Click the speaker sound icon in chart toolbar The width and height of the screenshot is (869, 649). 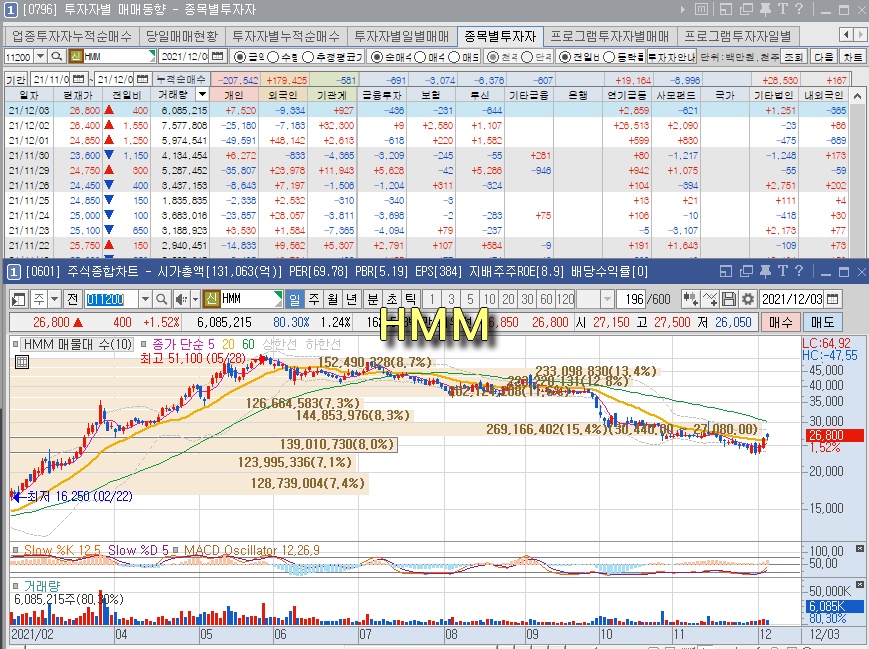point(181,300)
